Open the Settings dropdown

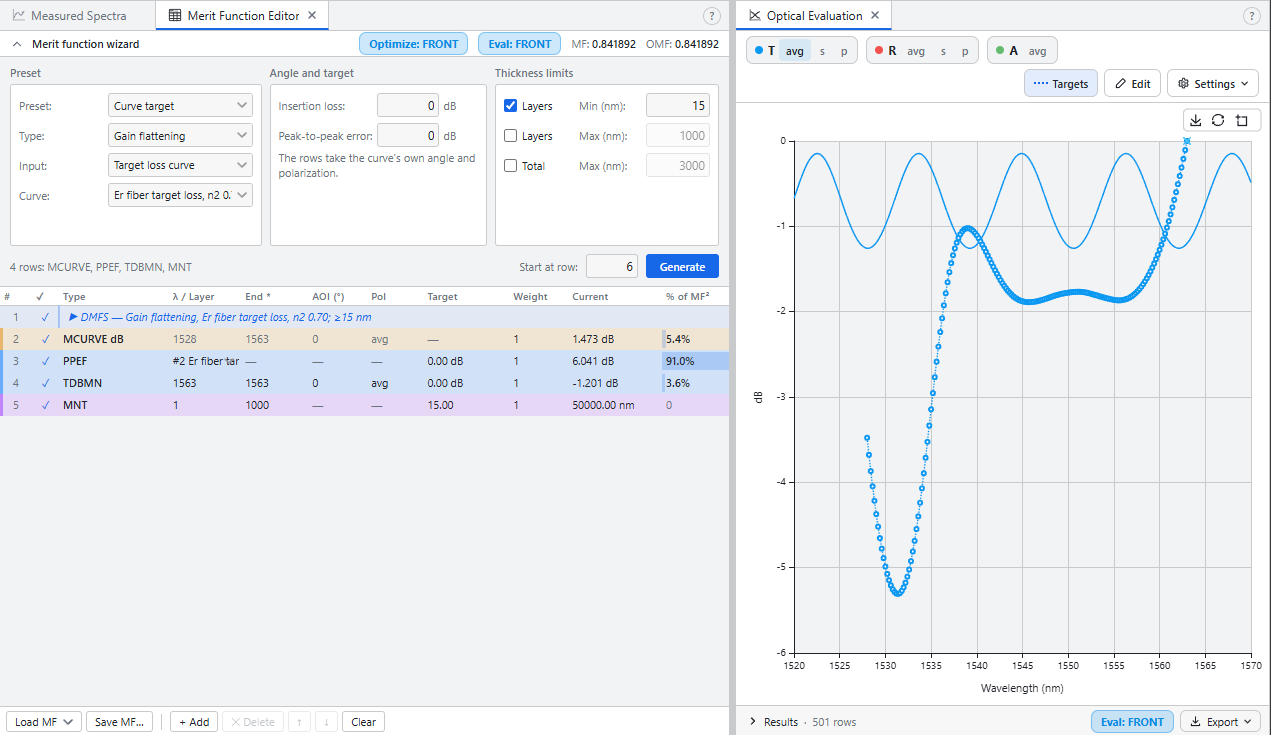pos(1212,83)
